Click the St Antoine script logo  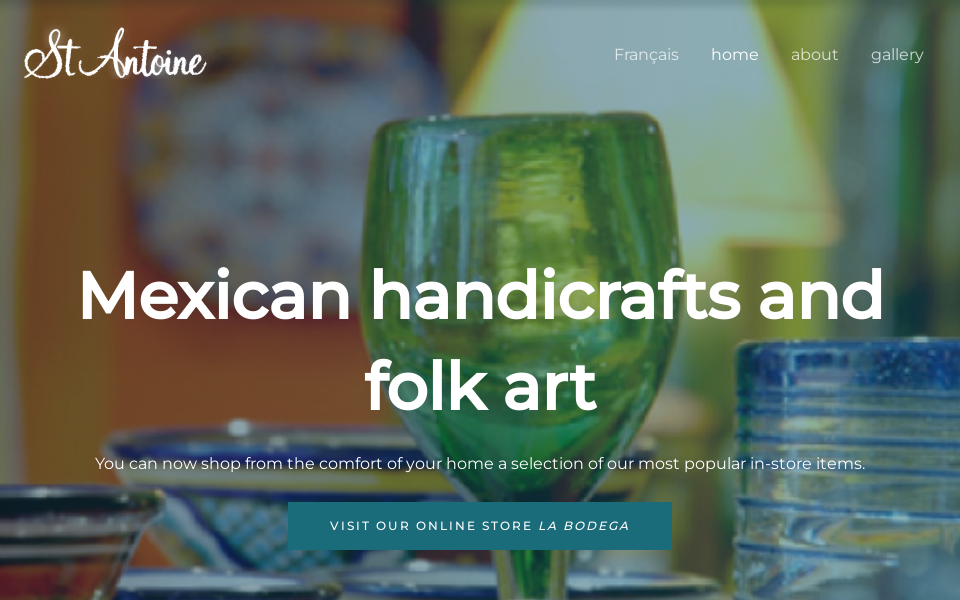[x=115, y=54]
